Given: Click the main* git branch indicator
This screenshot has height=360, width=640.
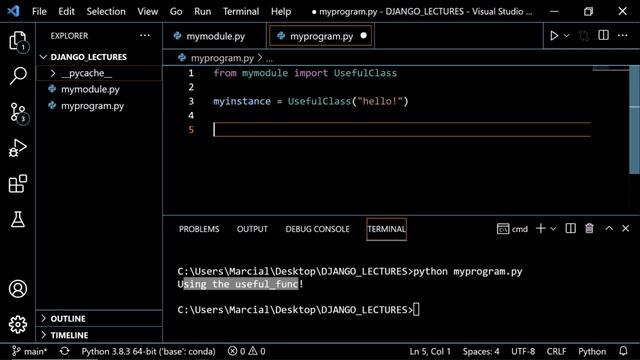Looking at the screenshot, I should click(29, 351).
